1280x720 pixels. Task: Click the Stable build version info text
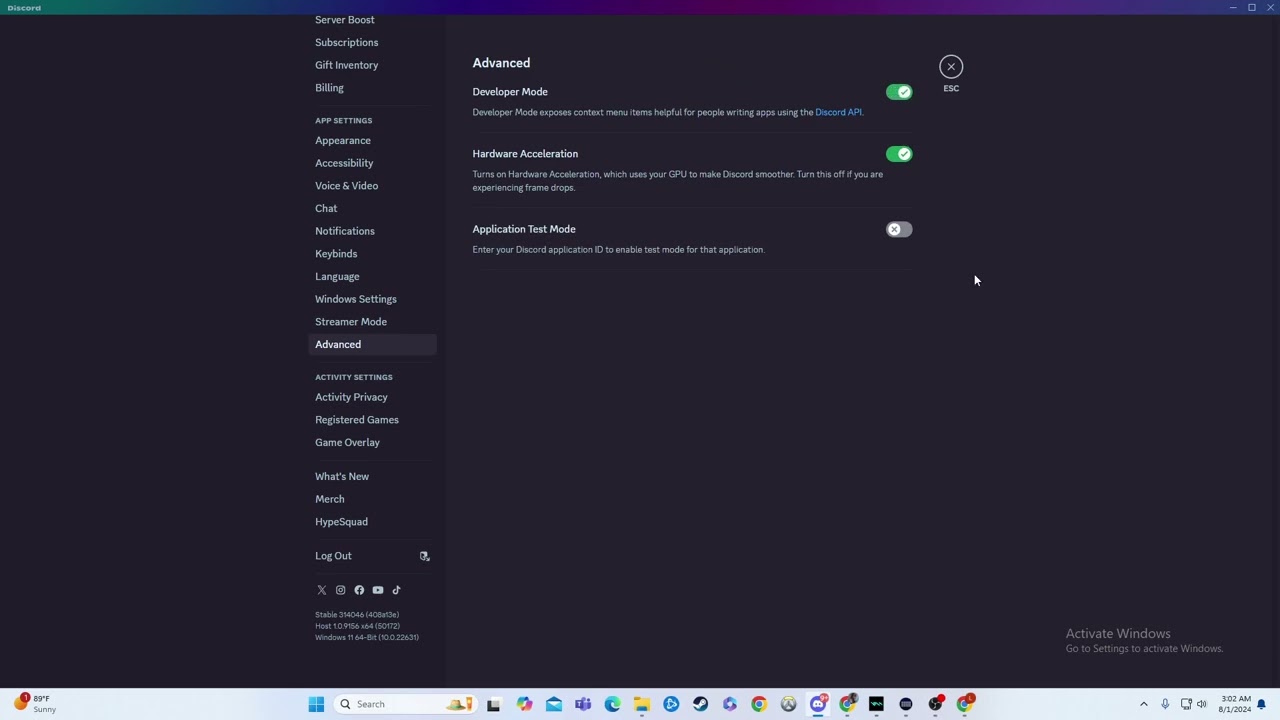point(357,615)
